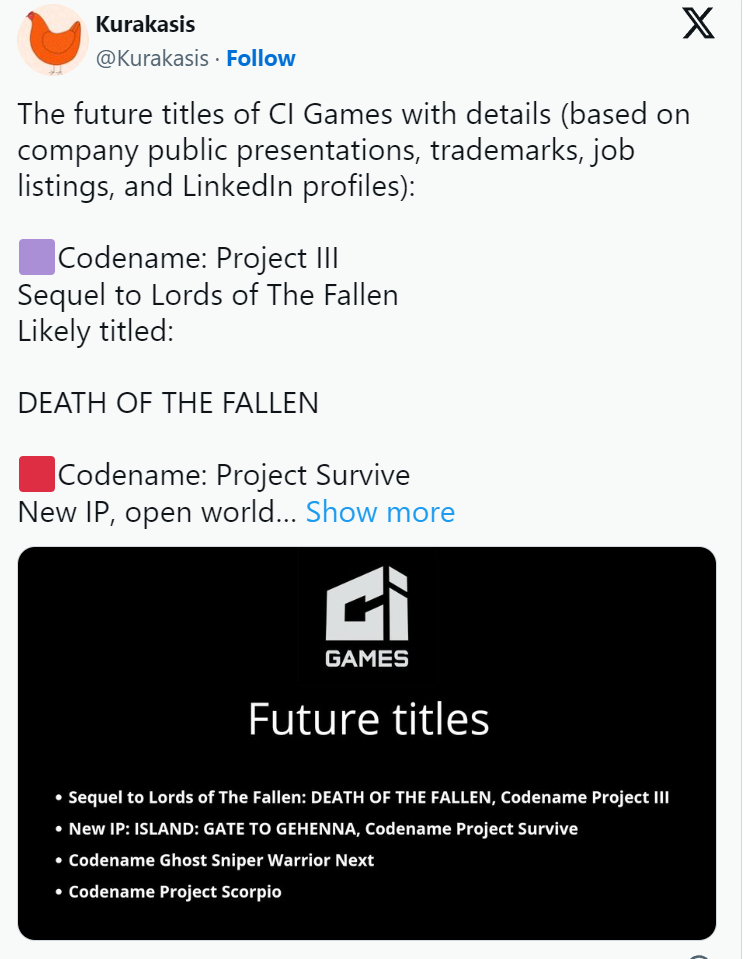Click the red square emoji
This screenshot has width=747, height=959.
click(37, 474)
